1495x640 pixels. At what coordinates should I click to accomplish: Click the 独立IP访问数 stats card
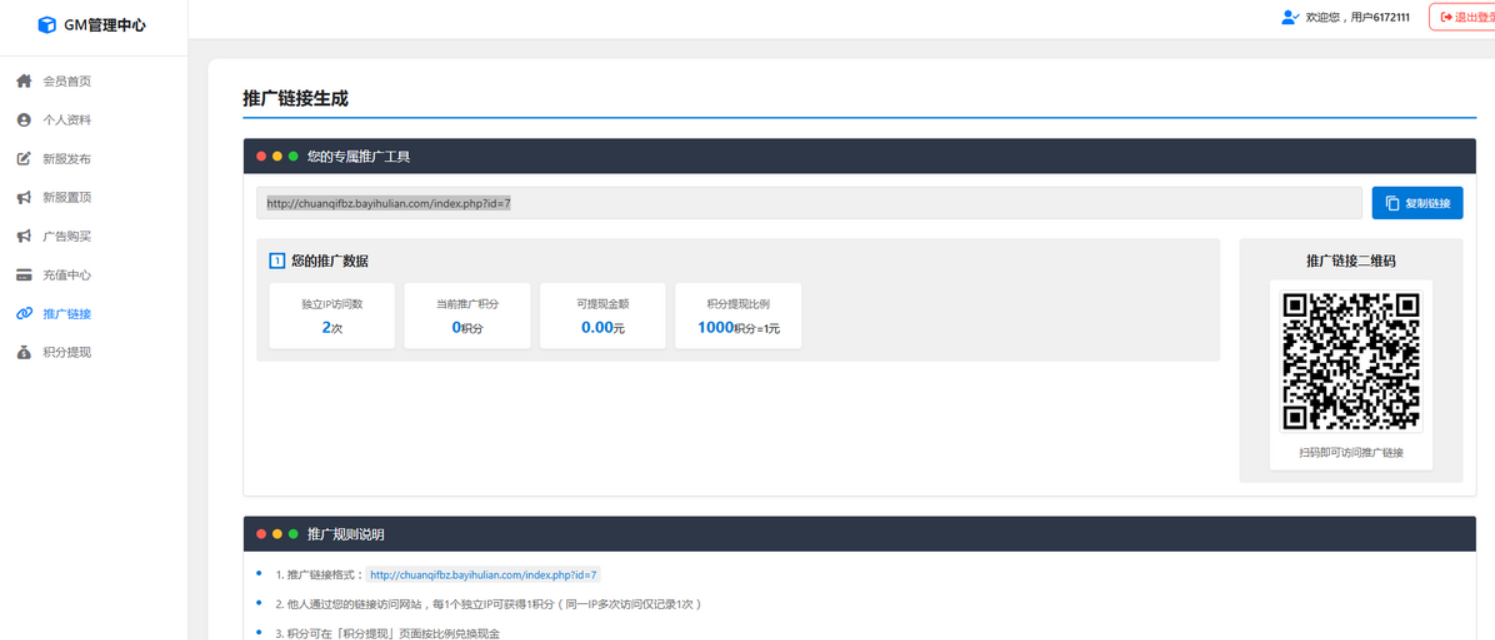[332, 316]
